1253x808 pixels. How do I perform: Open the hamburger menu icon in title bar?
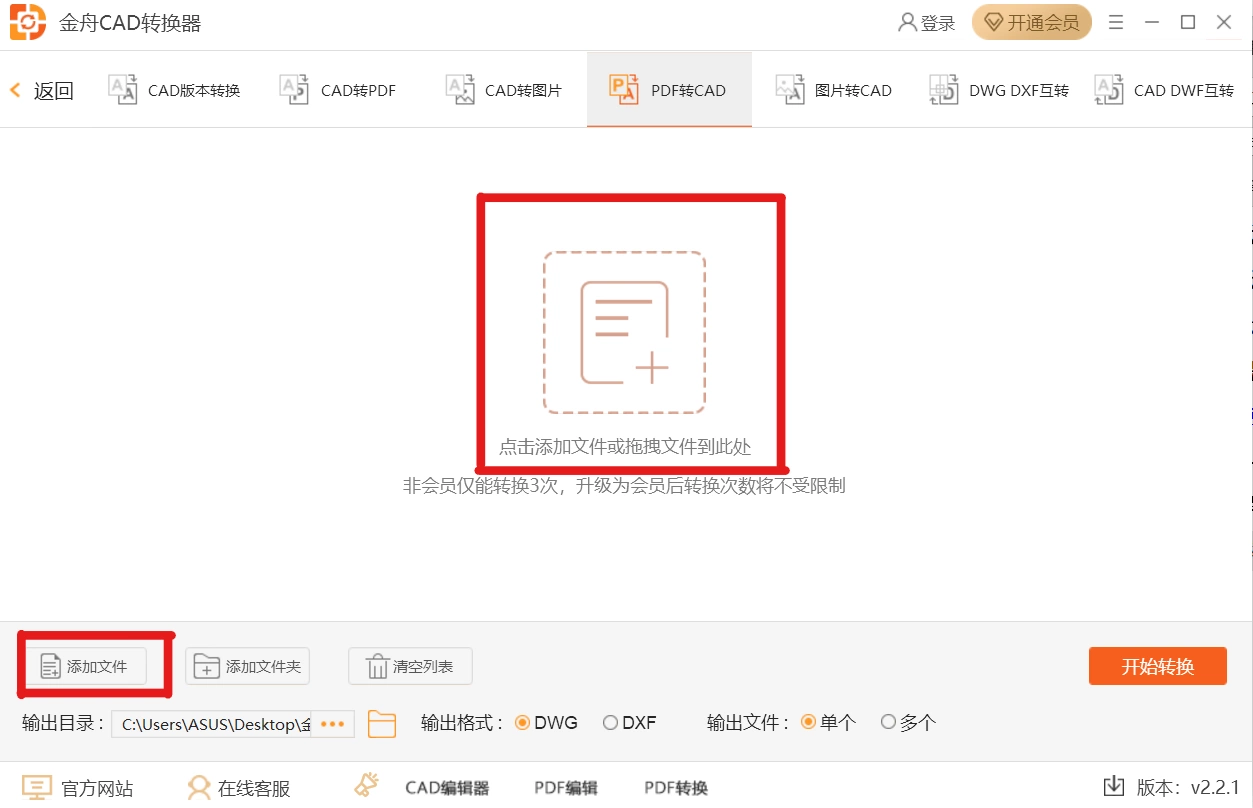tap(1116, 22)
